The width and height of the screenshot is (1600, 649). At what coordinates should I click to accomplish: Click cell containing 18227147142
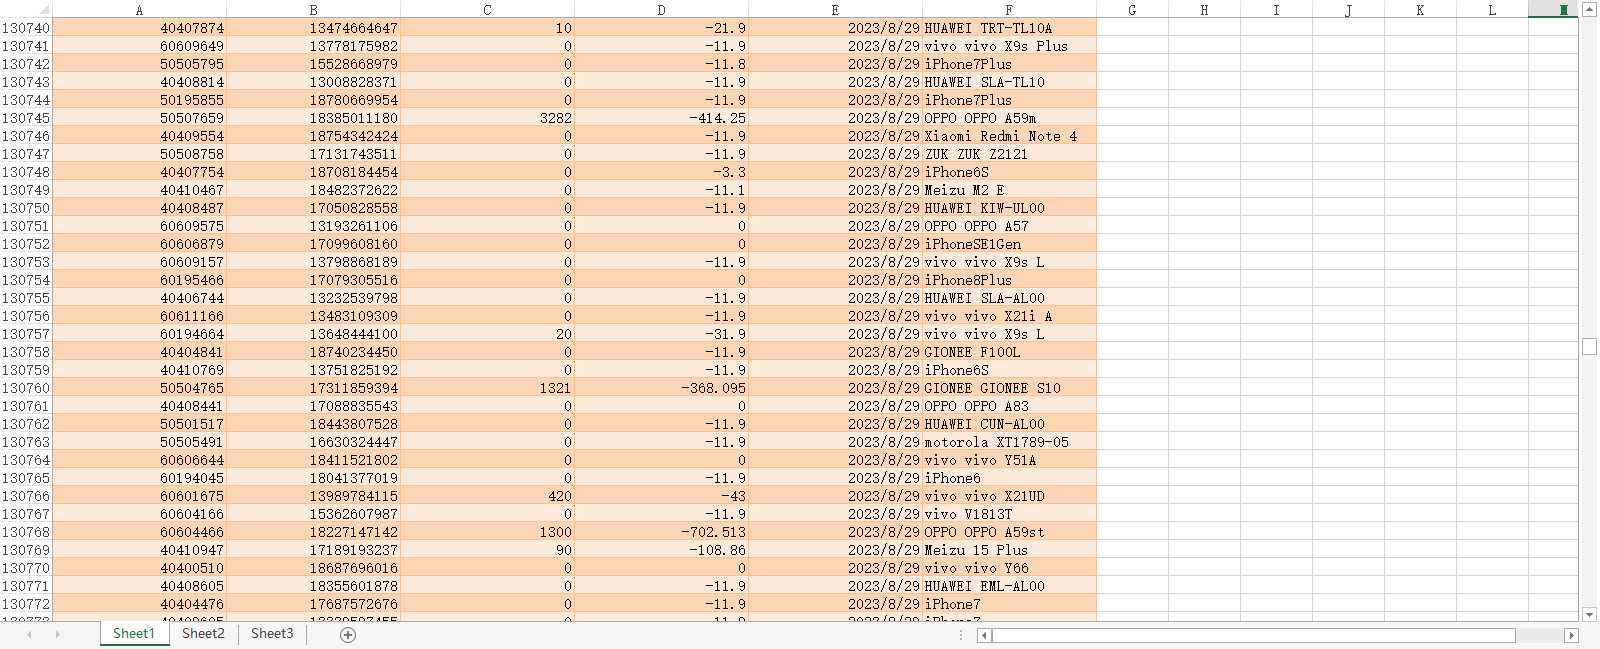pos(313,532)
